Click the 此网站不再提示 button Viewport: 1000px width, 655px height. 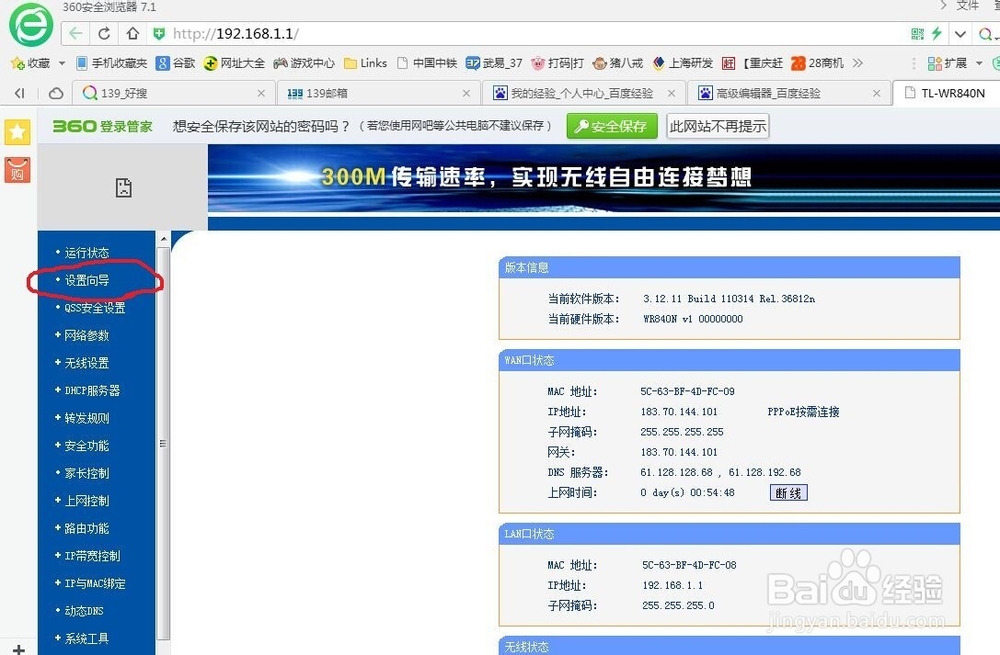point(717,126)
